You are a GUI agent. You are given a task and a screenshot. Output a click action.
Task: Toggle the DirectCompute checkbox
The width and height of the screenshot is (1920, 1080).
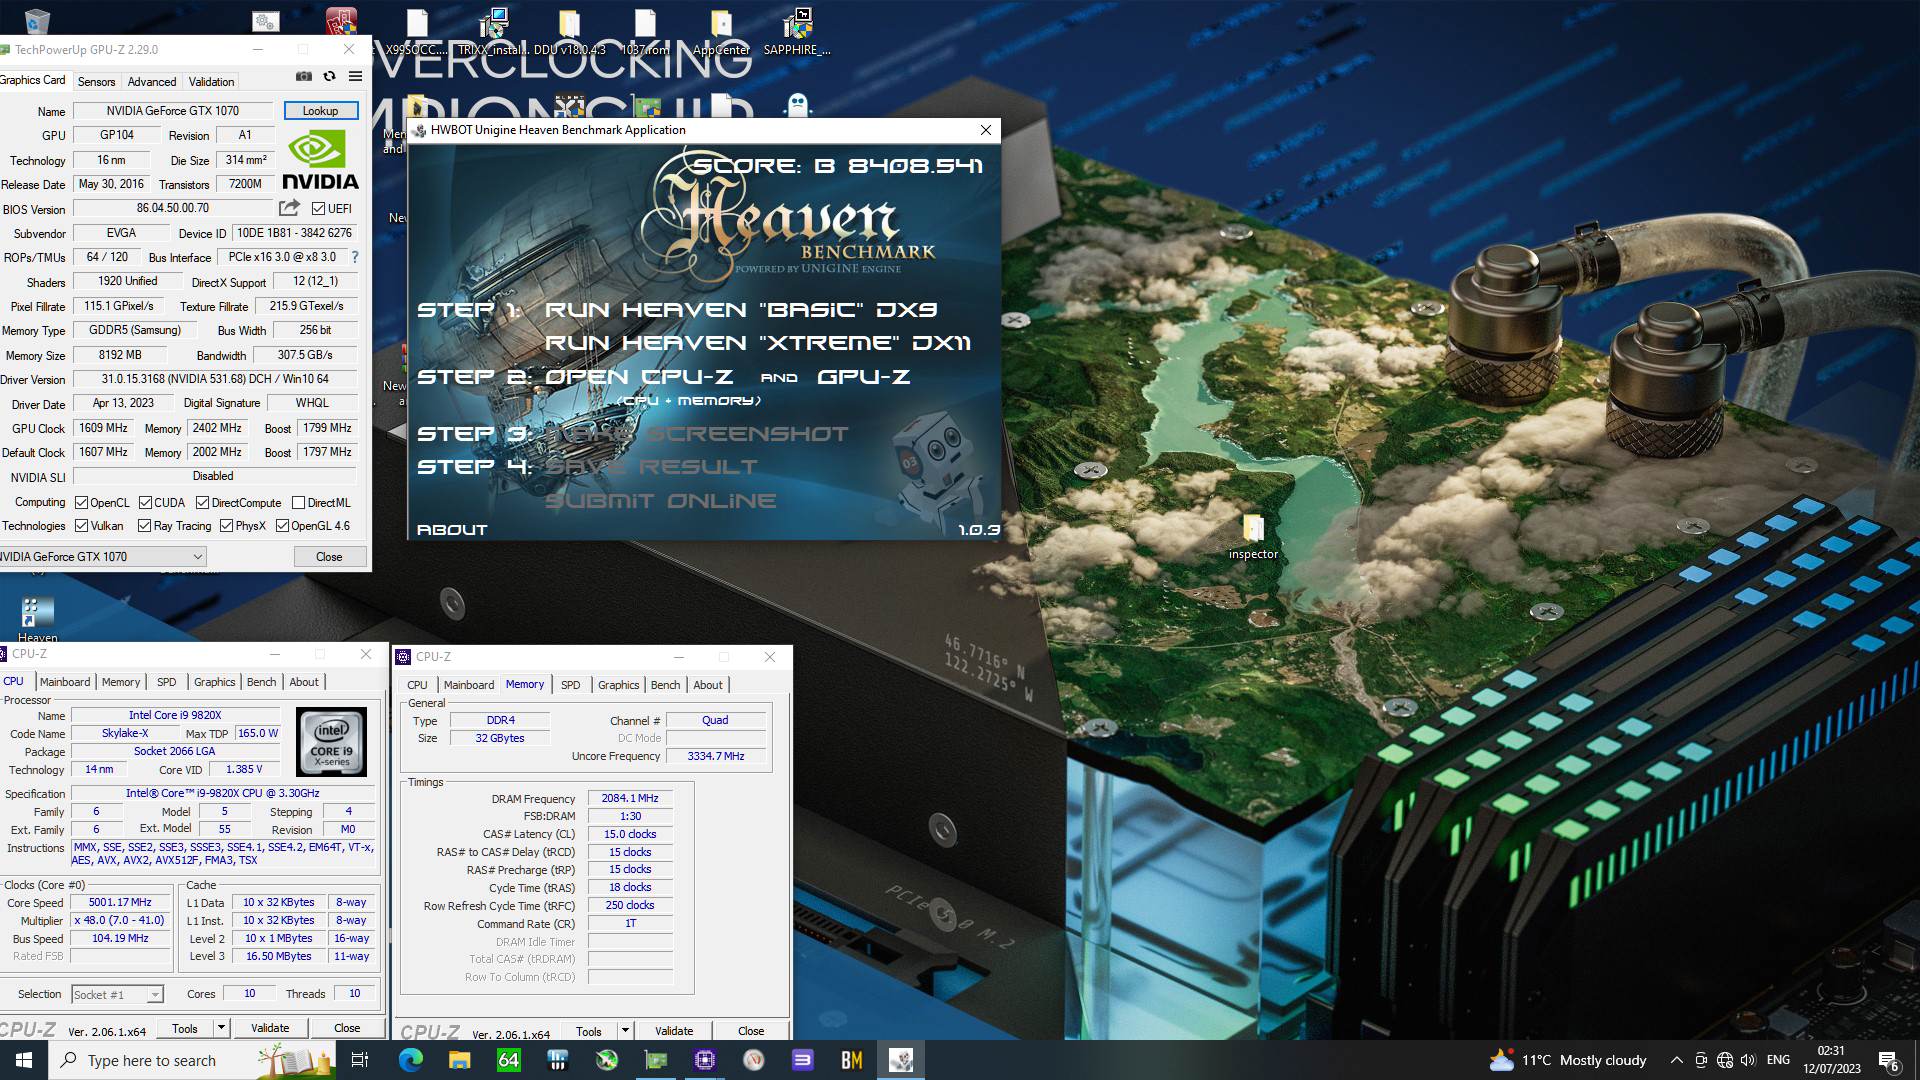[x=202, y=503]
